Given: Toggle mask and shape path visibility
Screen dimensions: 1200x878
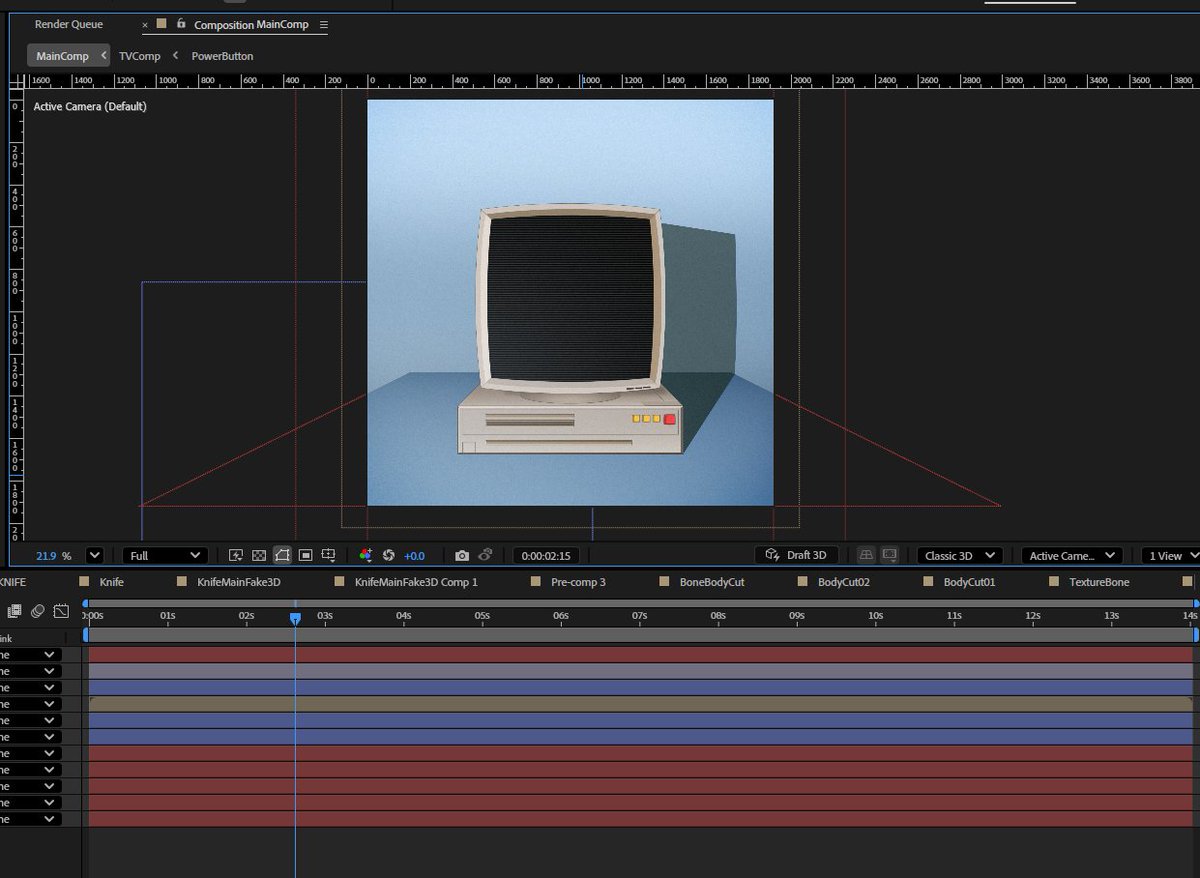Looking at the screenshot, I should point(282,555).
